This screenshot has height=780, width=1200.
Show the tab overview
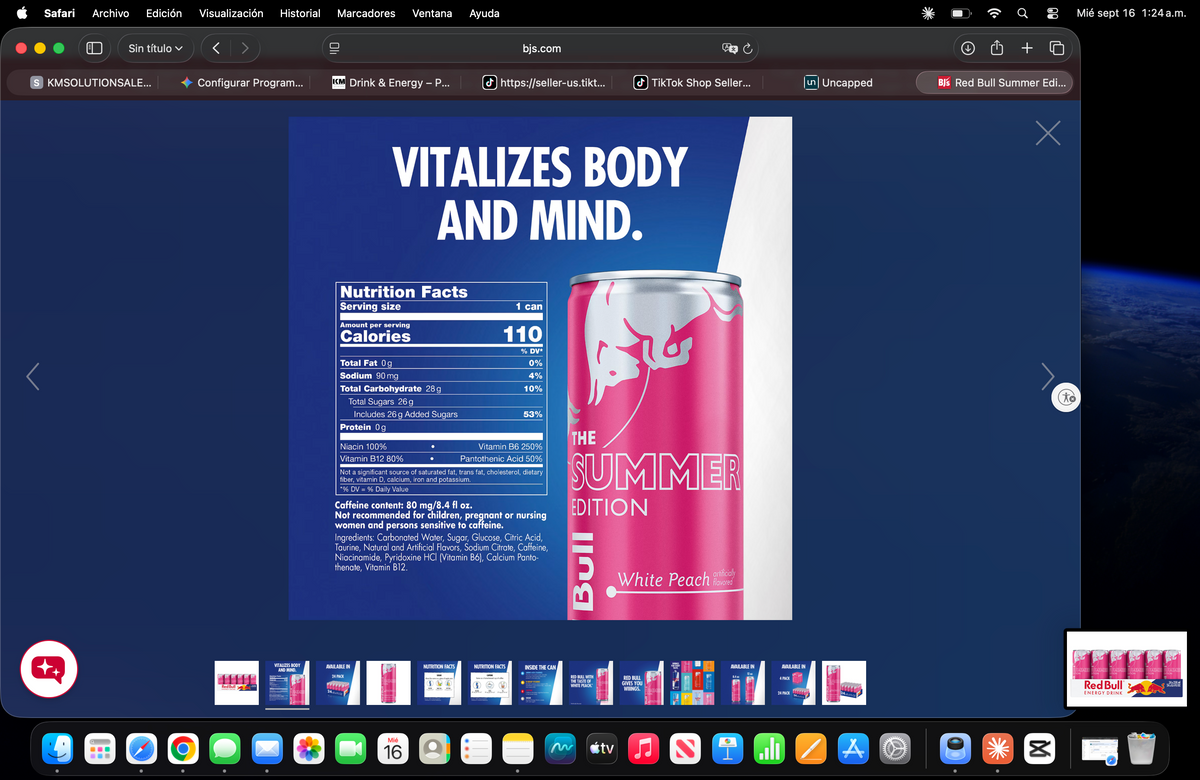[x=1056, y=48]
